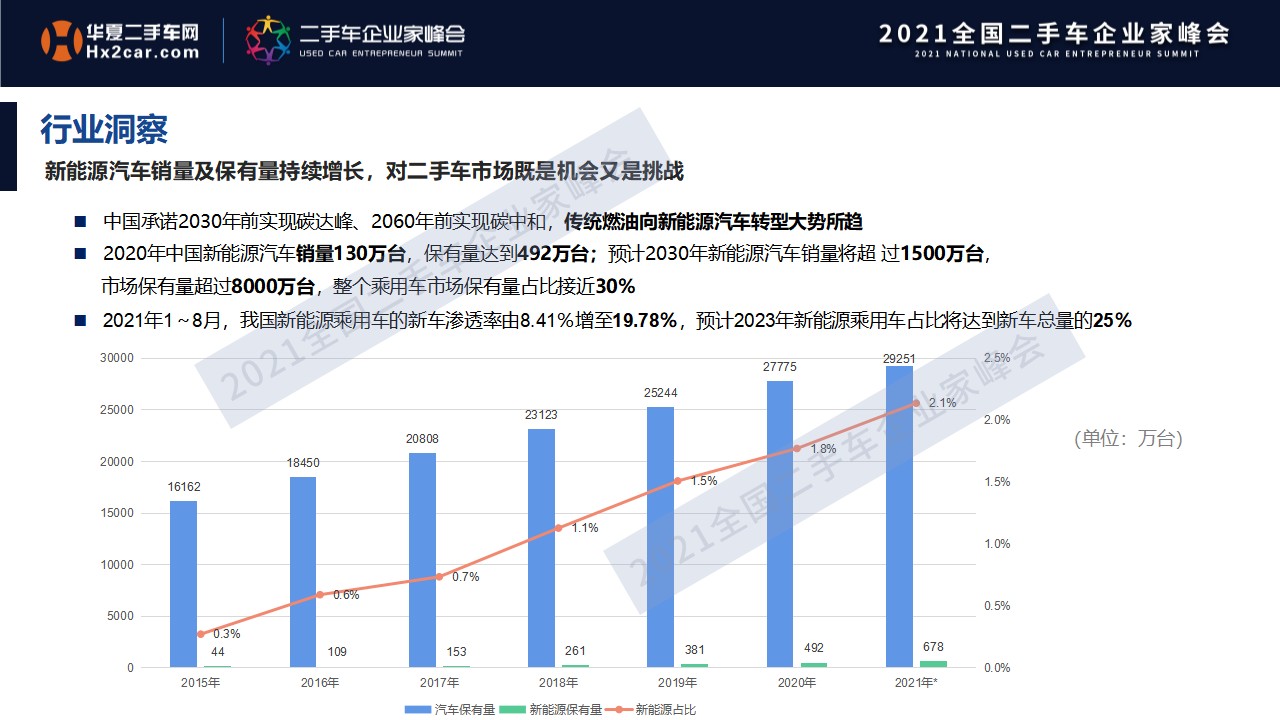Screen dimensions: 1280x720
Task: Click the line data point labeled 0.3%
Action: point(200,634)
